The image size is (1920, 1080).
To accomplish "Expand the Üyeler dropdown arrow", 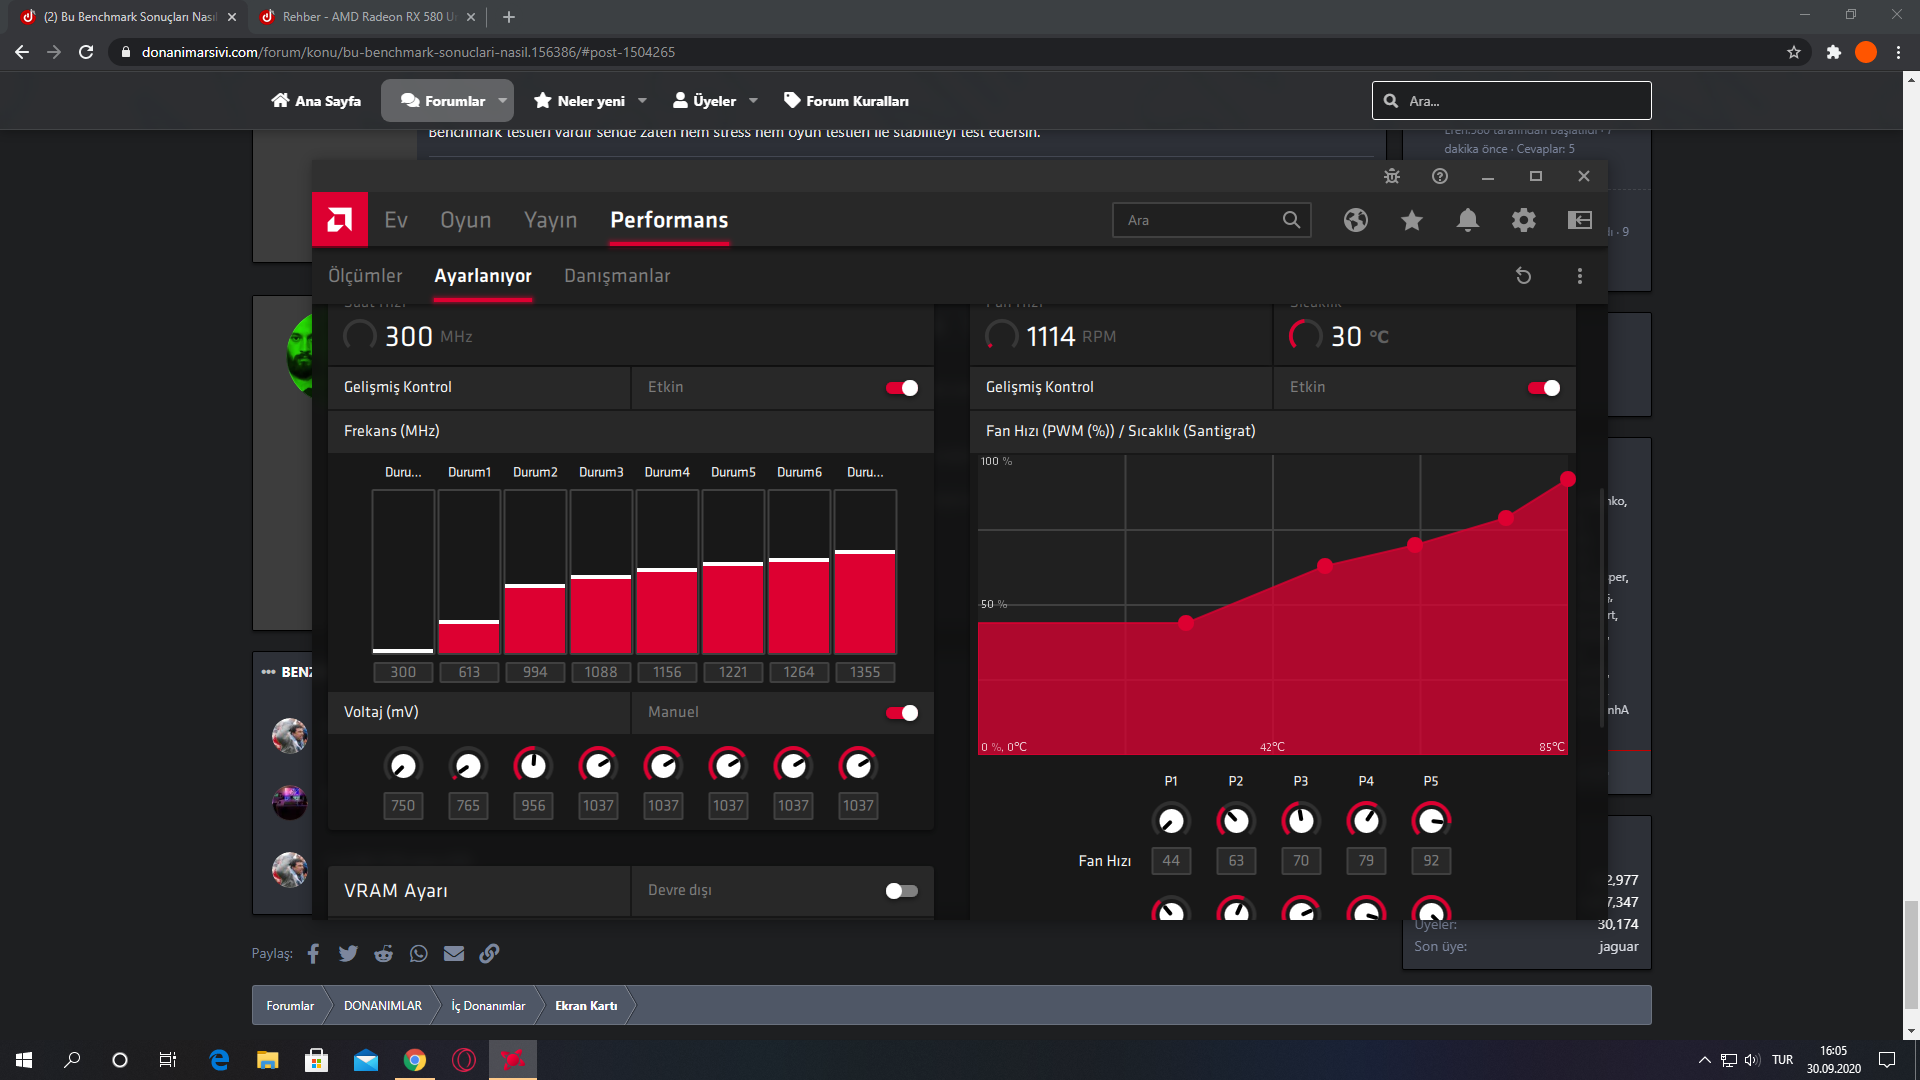I will tap(753, 101).
